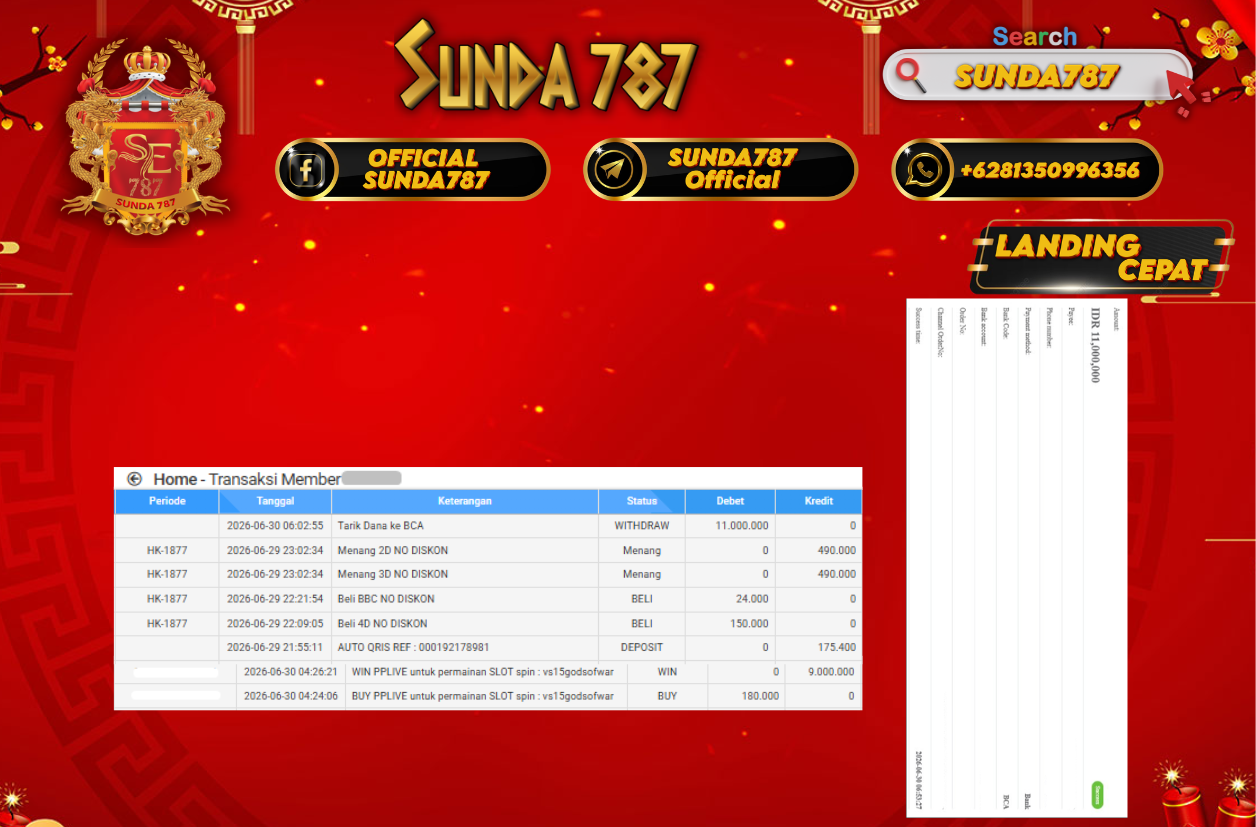Click the WIN status cell
Screen dimensions: 1256x827
(x=667, y=672)
